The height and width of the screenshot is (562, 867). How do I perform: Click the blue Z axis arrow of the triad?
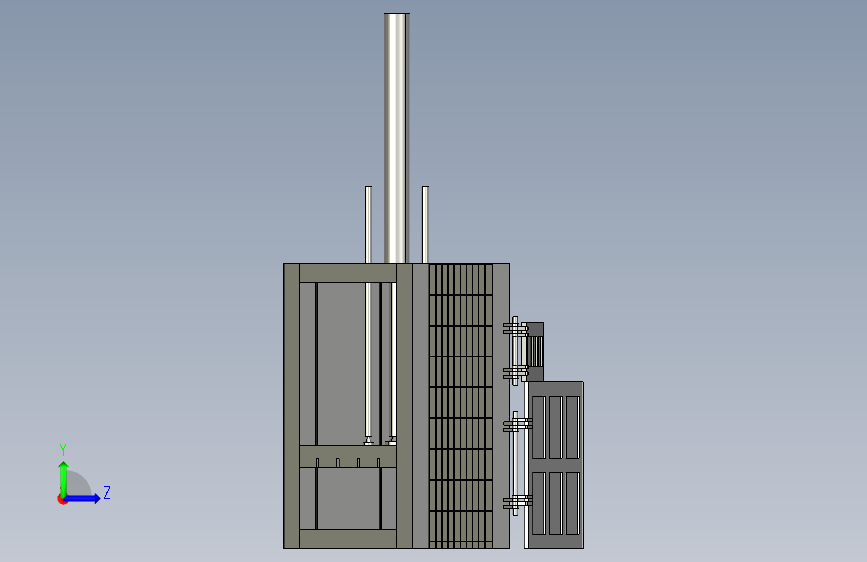pos(83,498)
